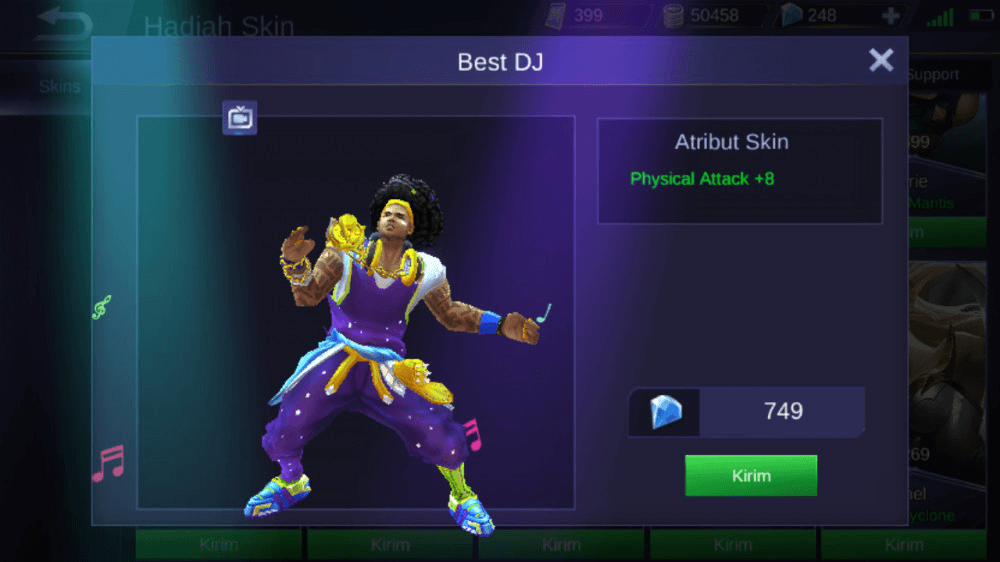1000x562 pixels.
Task: Click the green Kirim button for 749 diamonds
Action: [x=751, y=475]
